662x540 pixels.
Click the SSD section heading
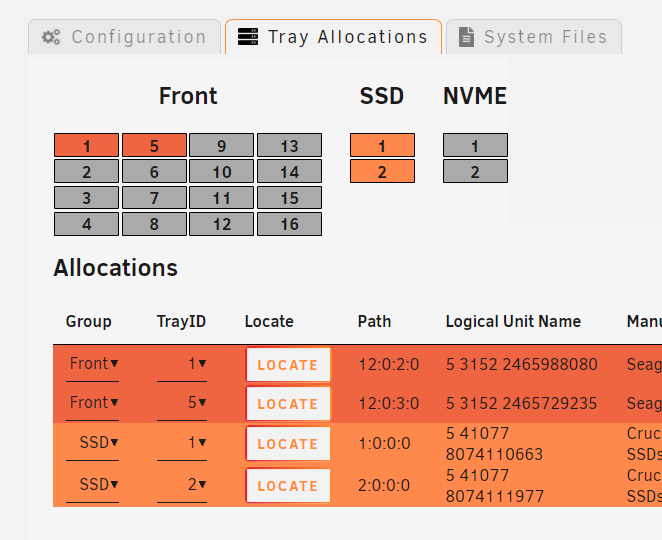click(x=382, y=96)
